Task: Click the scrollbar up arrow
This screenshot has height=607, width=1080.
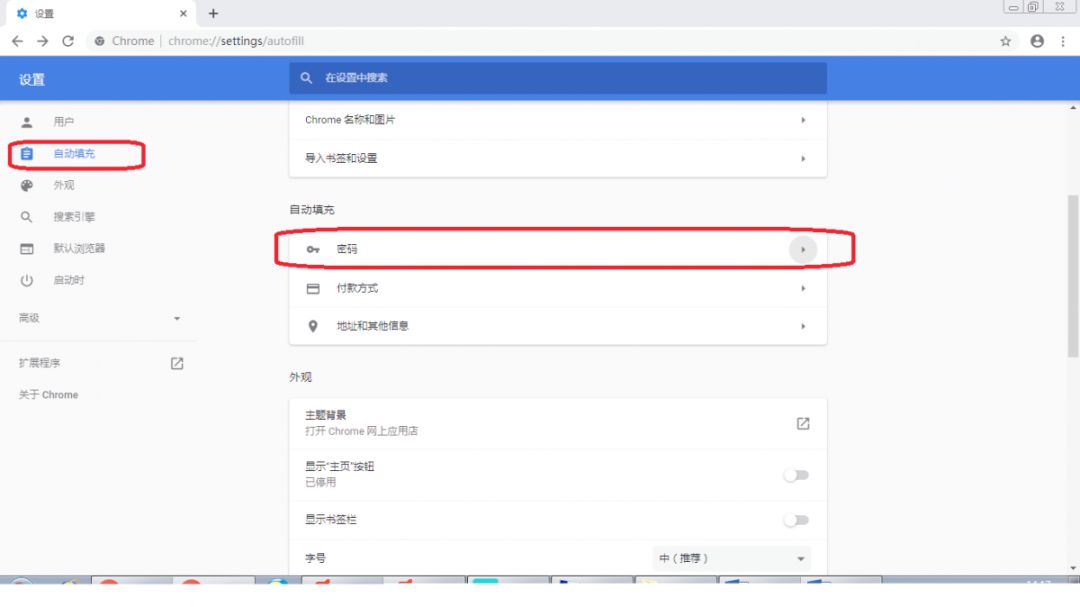Action: tap(1073, 108)
